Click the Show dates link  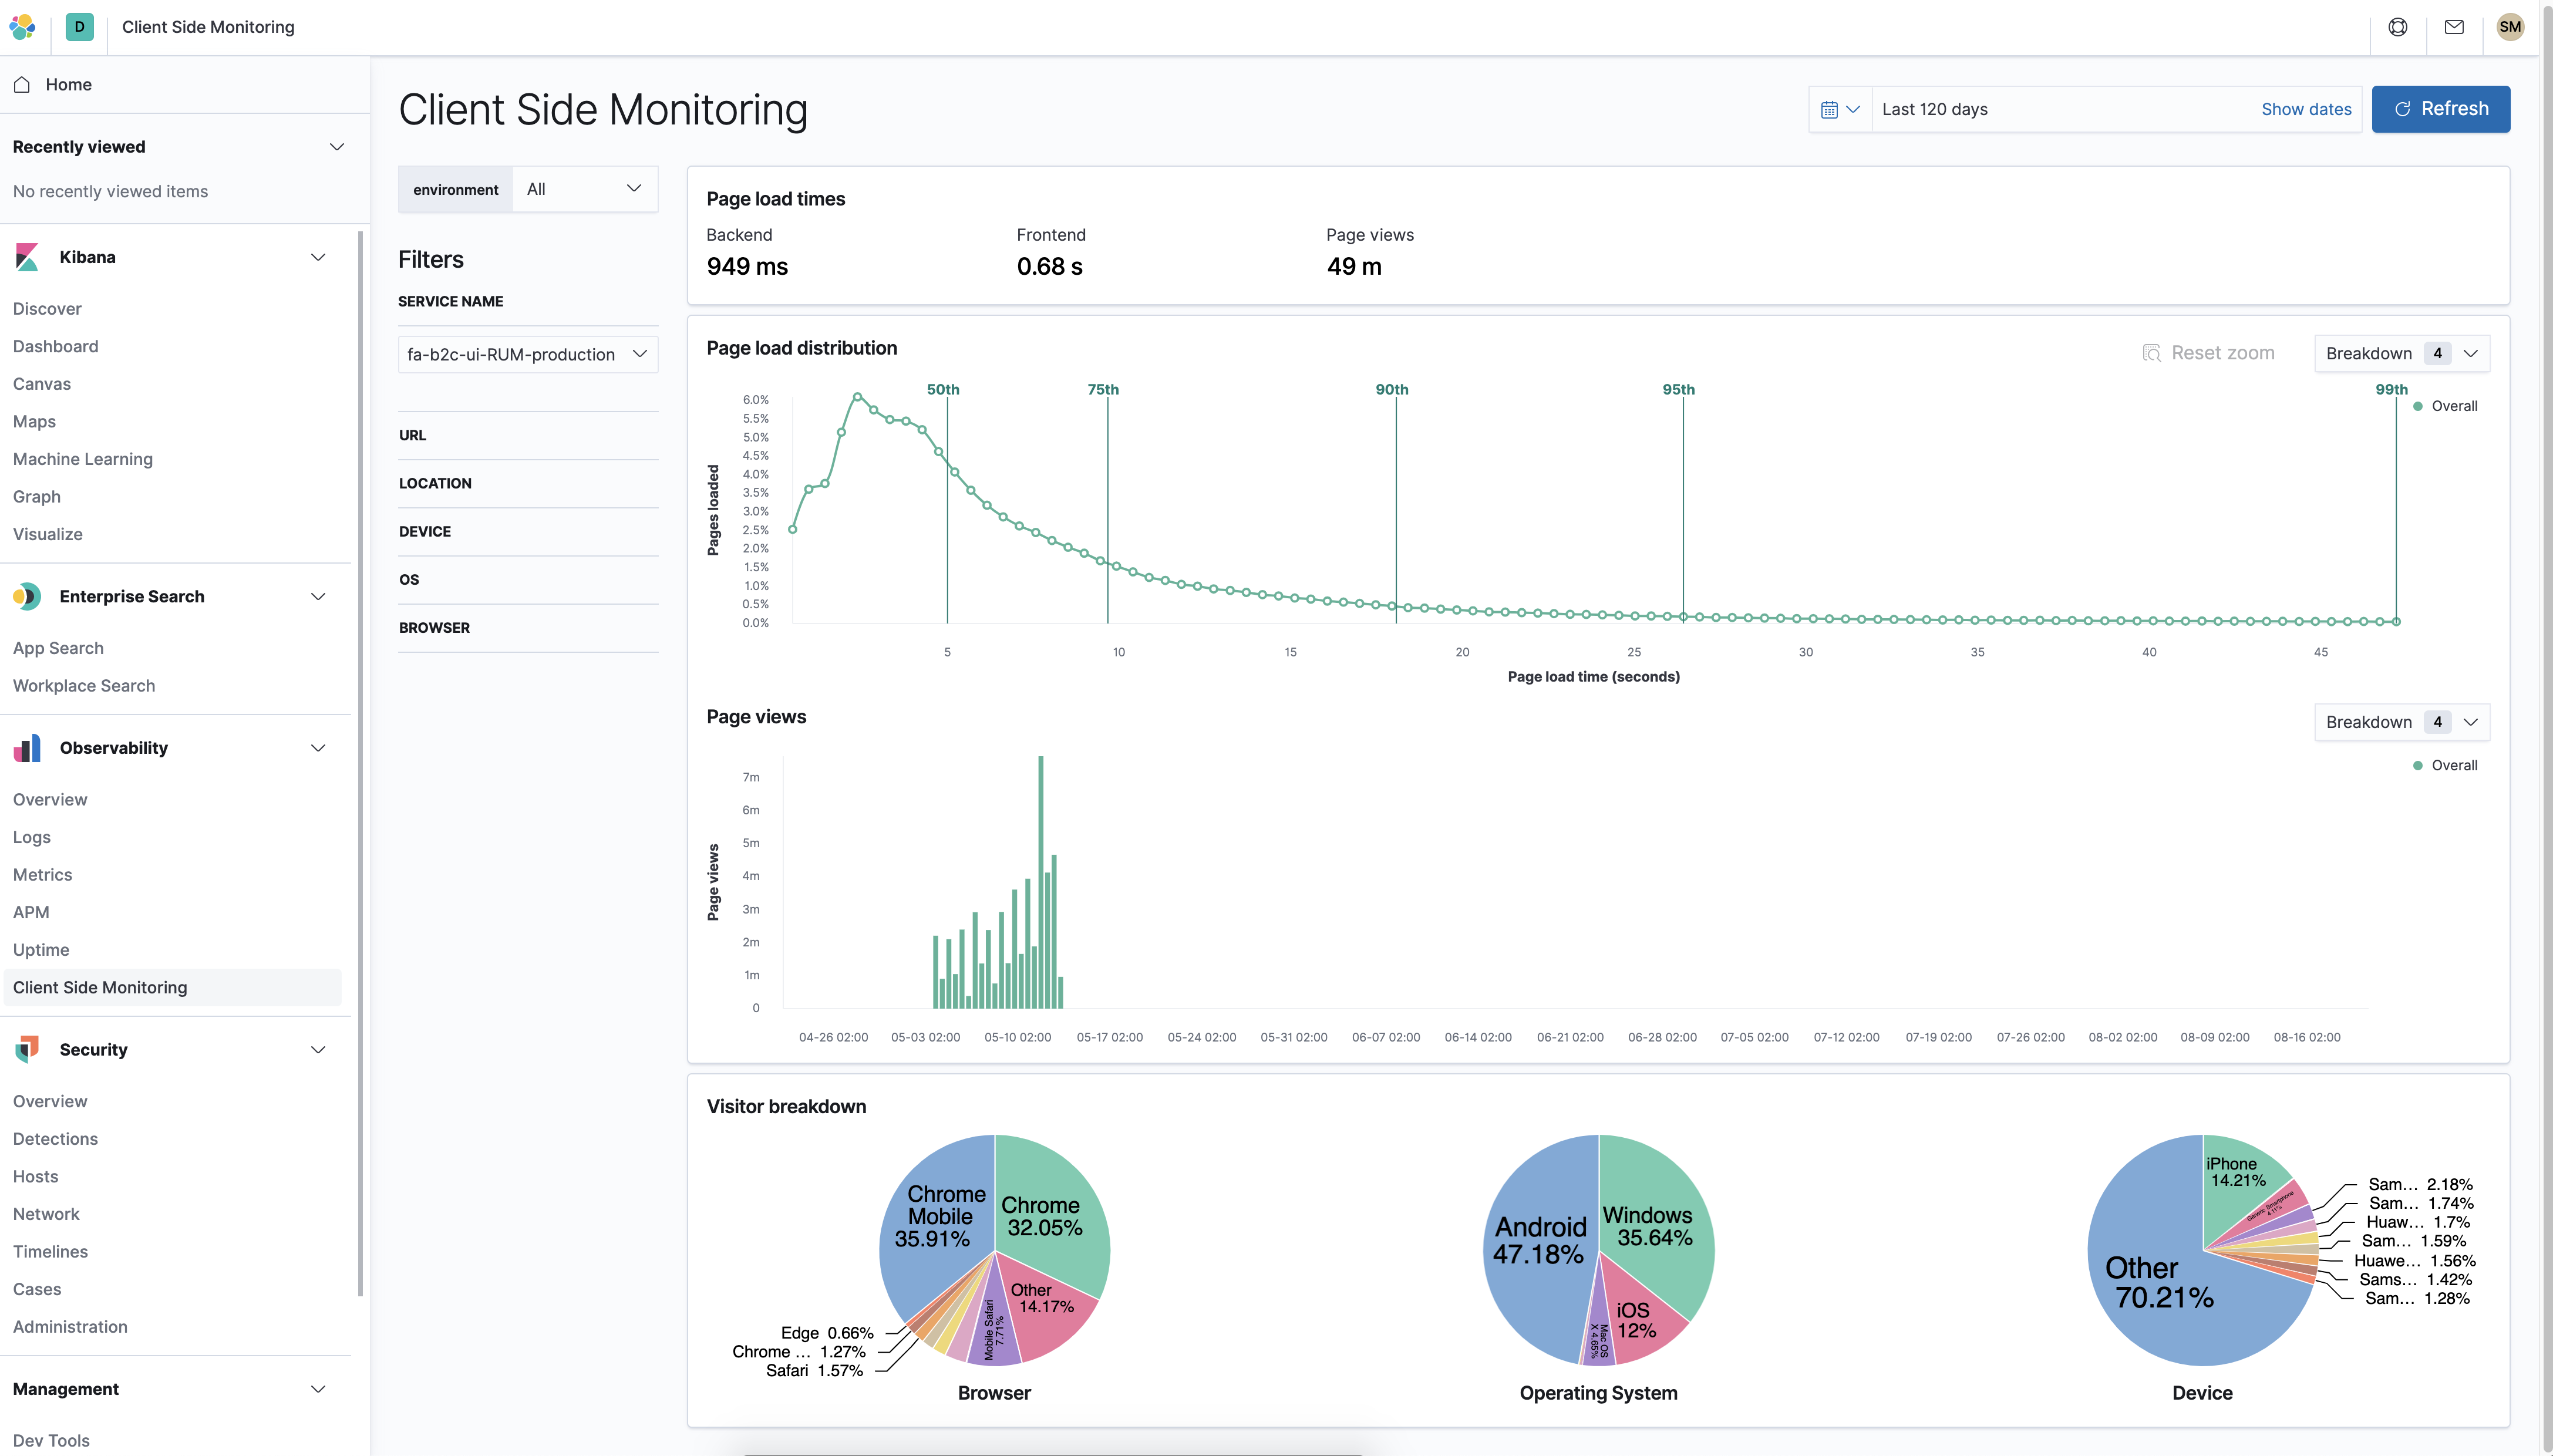coord(2305,109)
